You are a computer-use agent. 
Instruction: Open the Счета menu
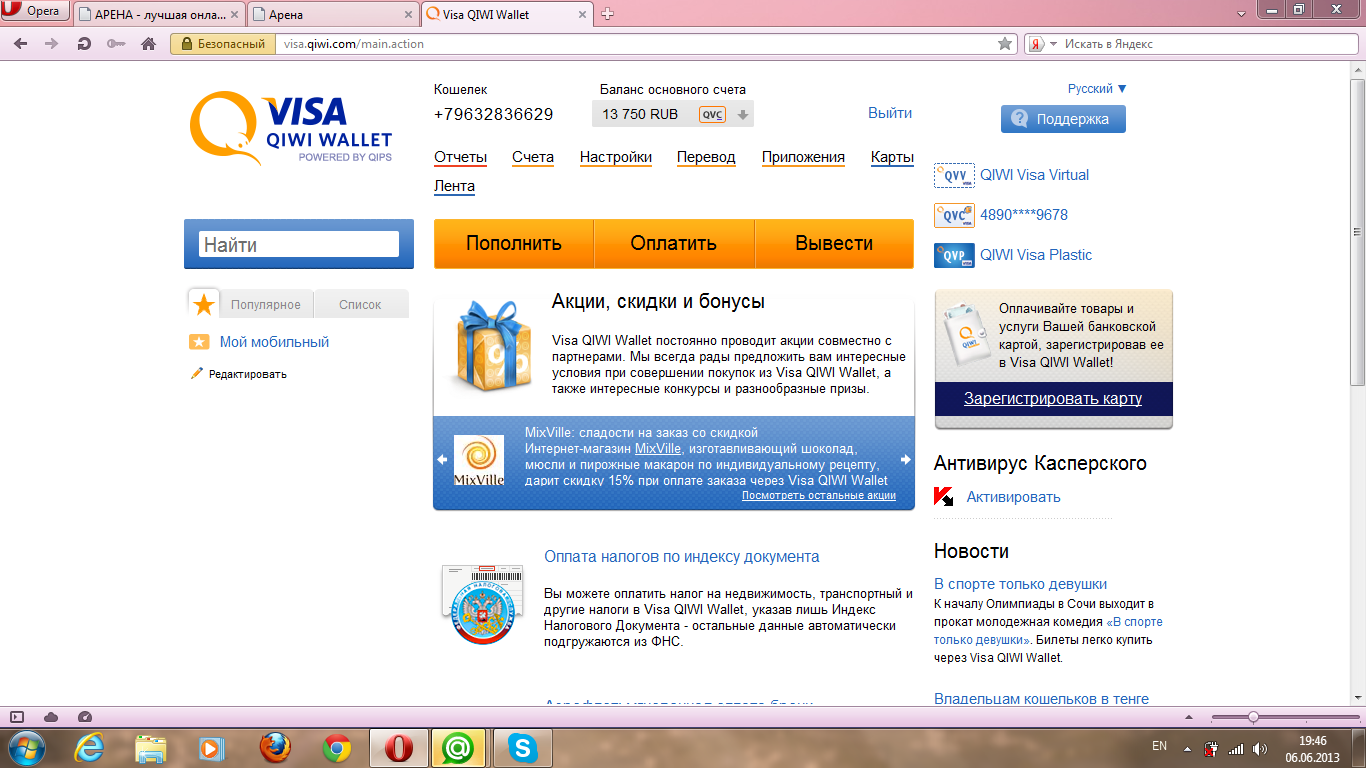coord(533,157)
